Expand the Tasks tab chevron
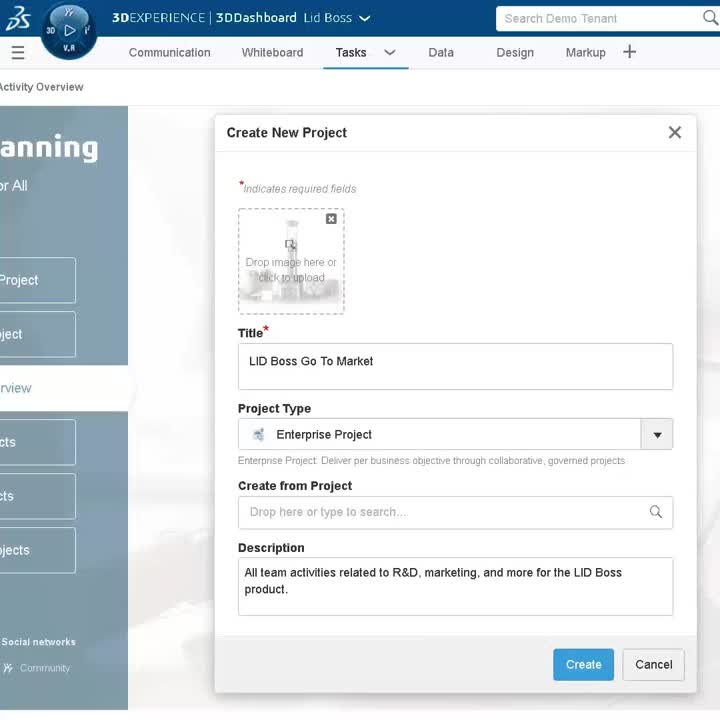Image resolution: width=720 pixels, height=720 pixels. coord(389,52)
